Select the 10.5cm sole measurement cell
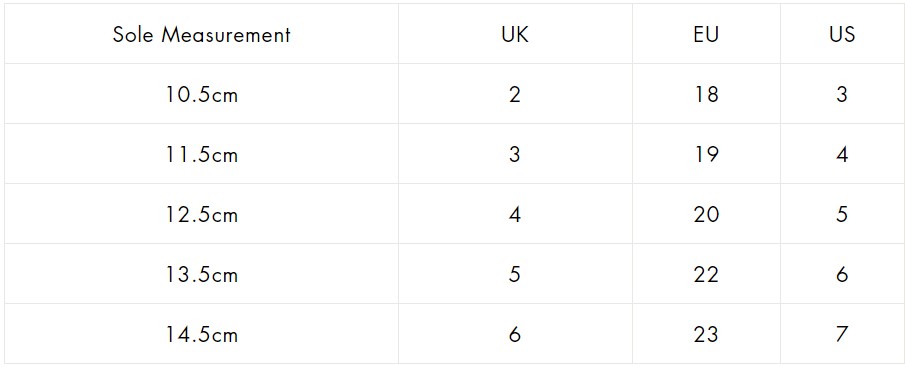Viewport: 905px width, 367px height. (x=201, y=94)
